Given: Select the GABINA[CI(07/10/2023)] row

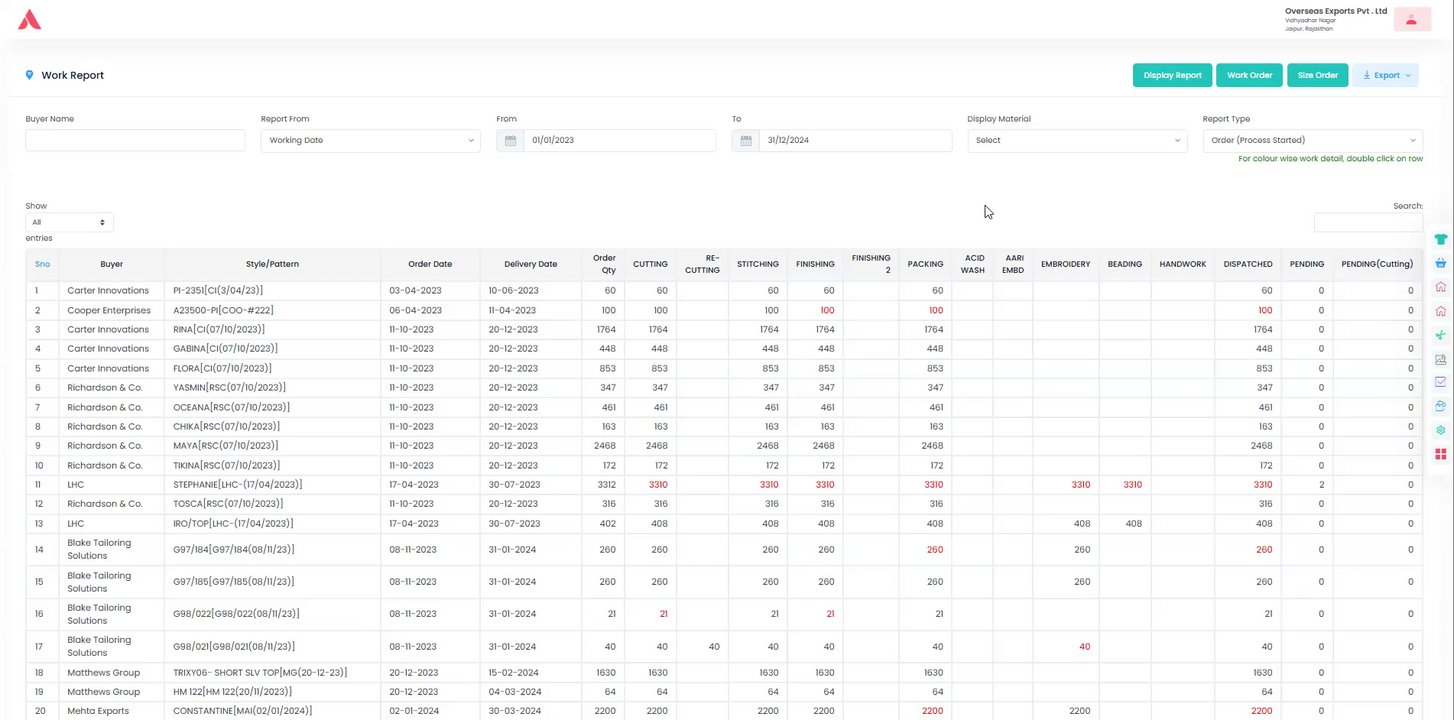Looking at the screenshot, I should 724,349.
